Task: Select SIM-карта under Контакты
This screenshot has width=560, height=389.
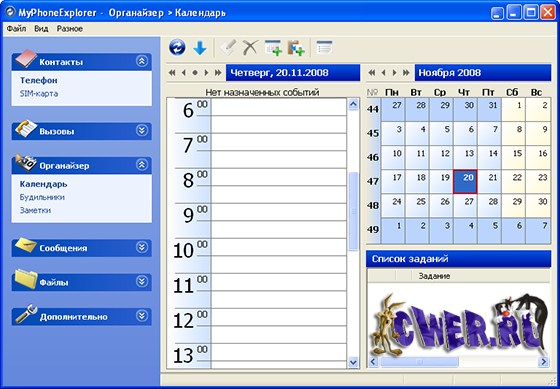Action: tap(39, 94)
